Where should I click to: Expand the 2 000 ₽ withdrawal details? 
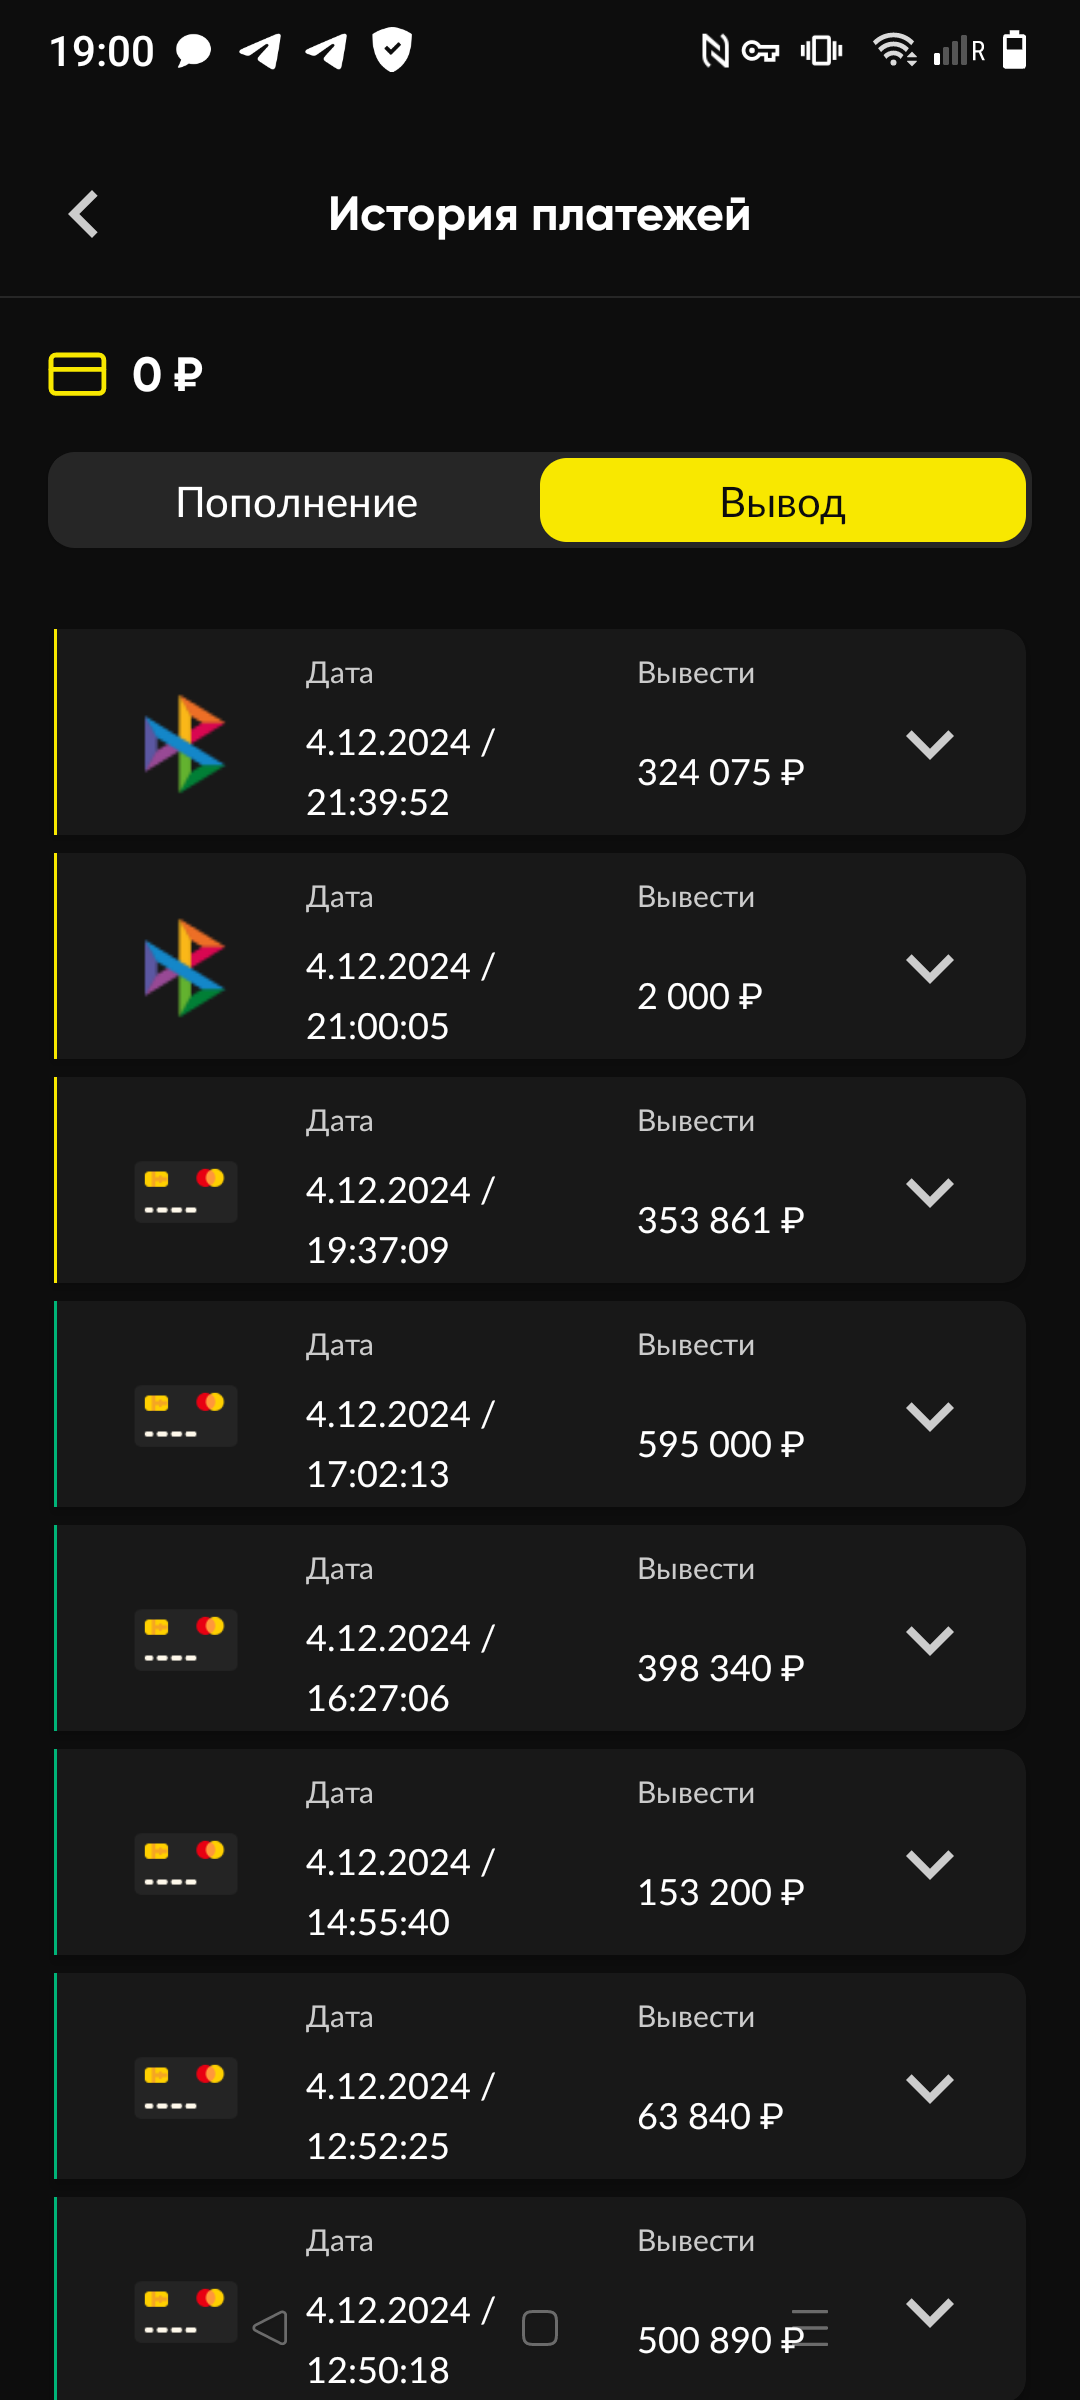[929, 968]
